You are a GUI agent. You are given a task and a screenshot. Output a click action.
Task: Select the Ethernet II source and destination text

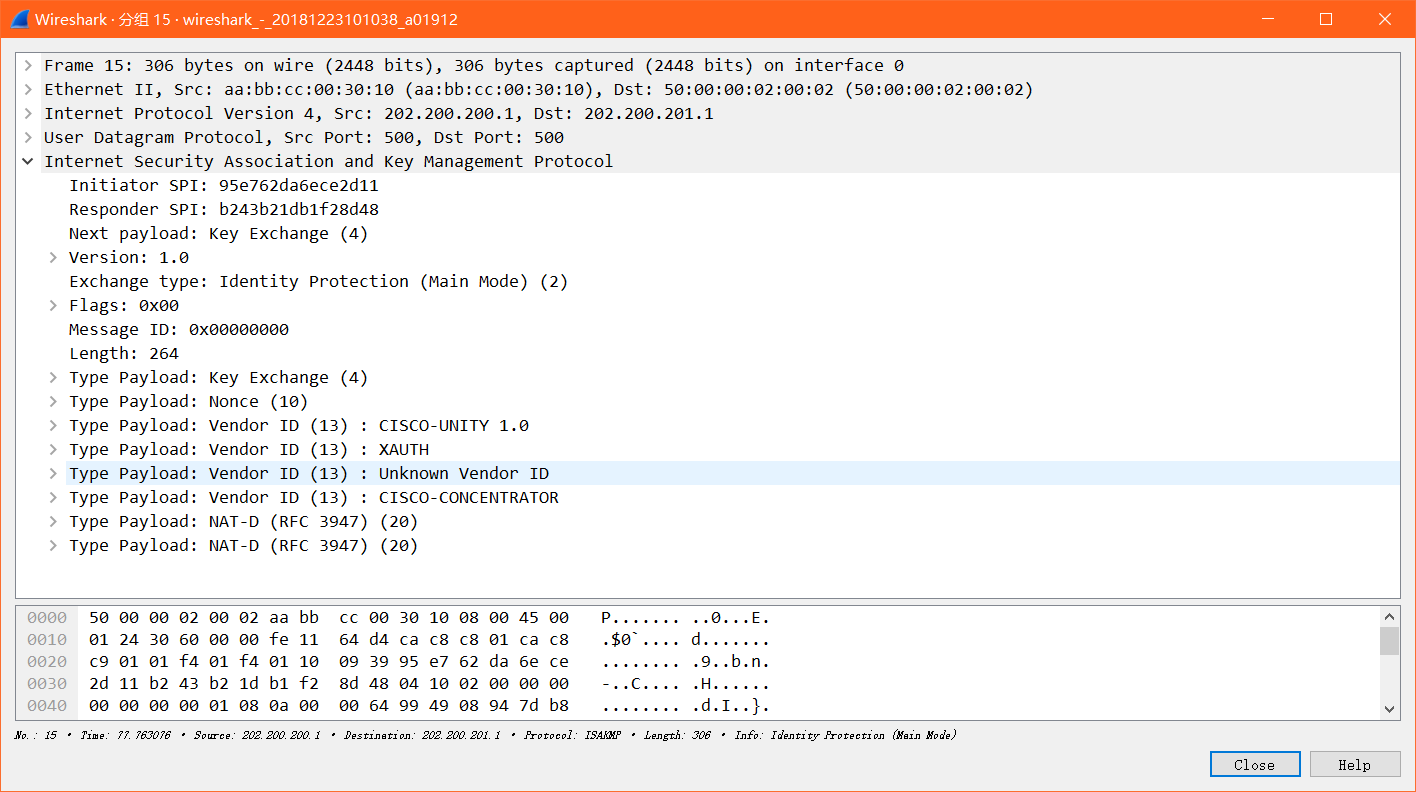[x=539, y=90]
